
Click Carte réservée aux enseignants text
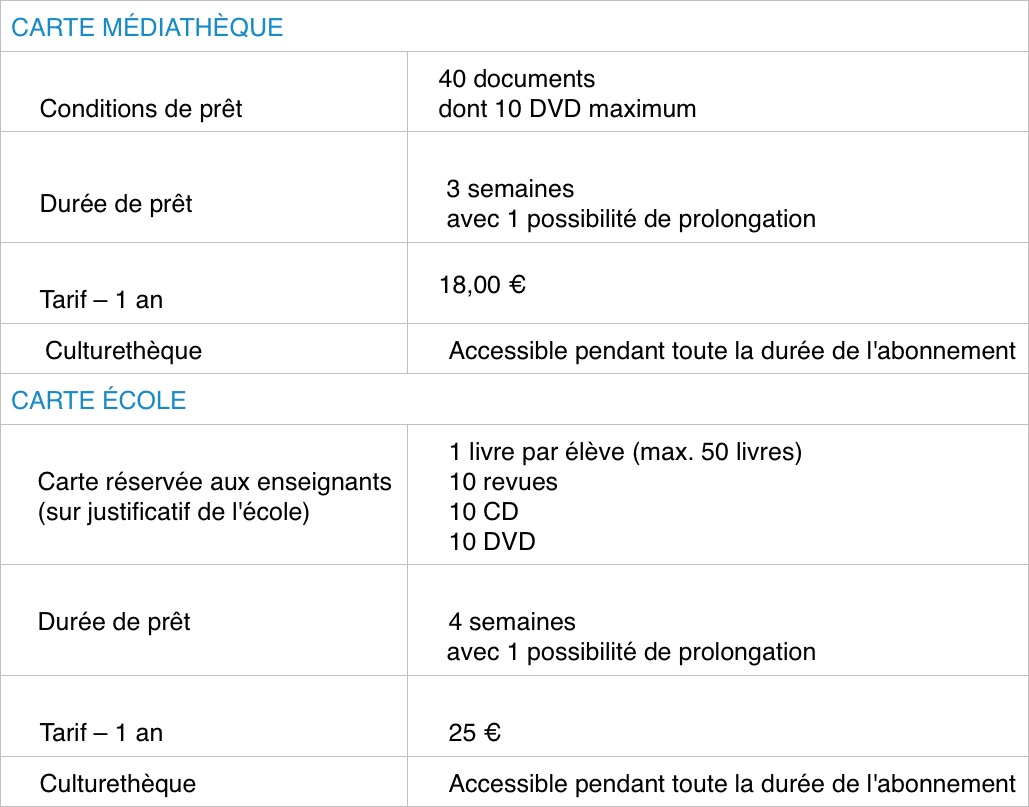click(215, 482)
